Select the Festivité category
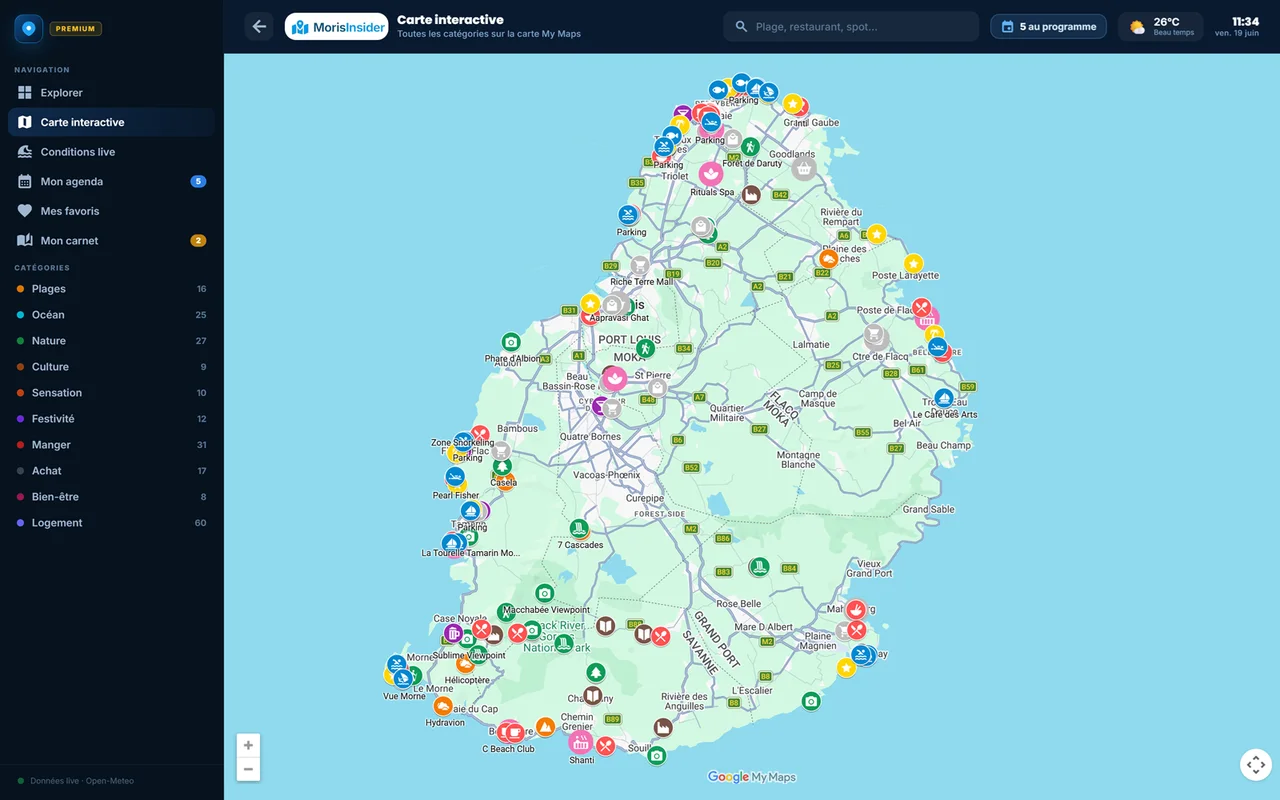The image size is (1280, 800). 111,419
